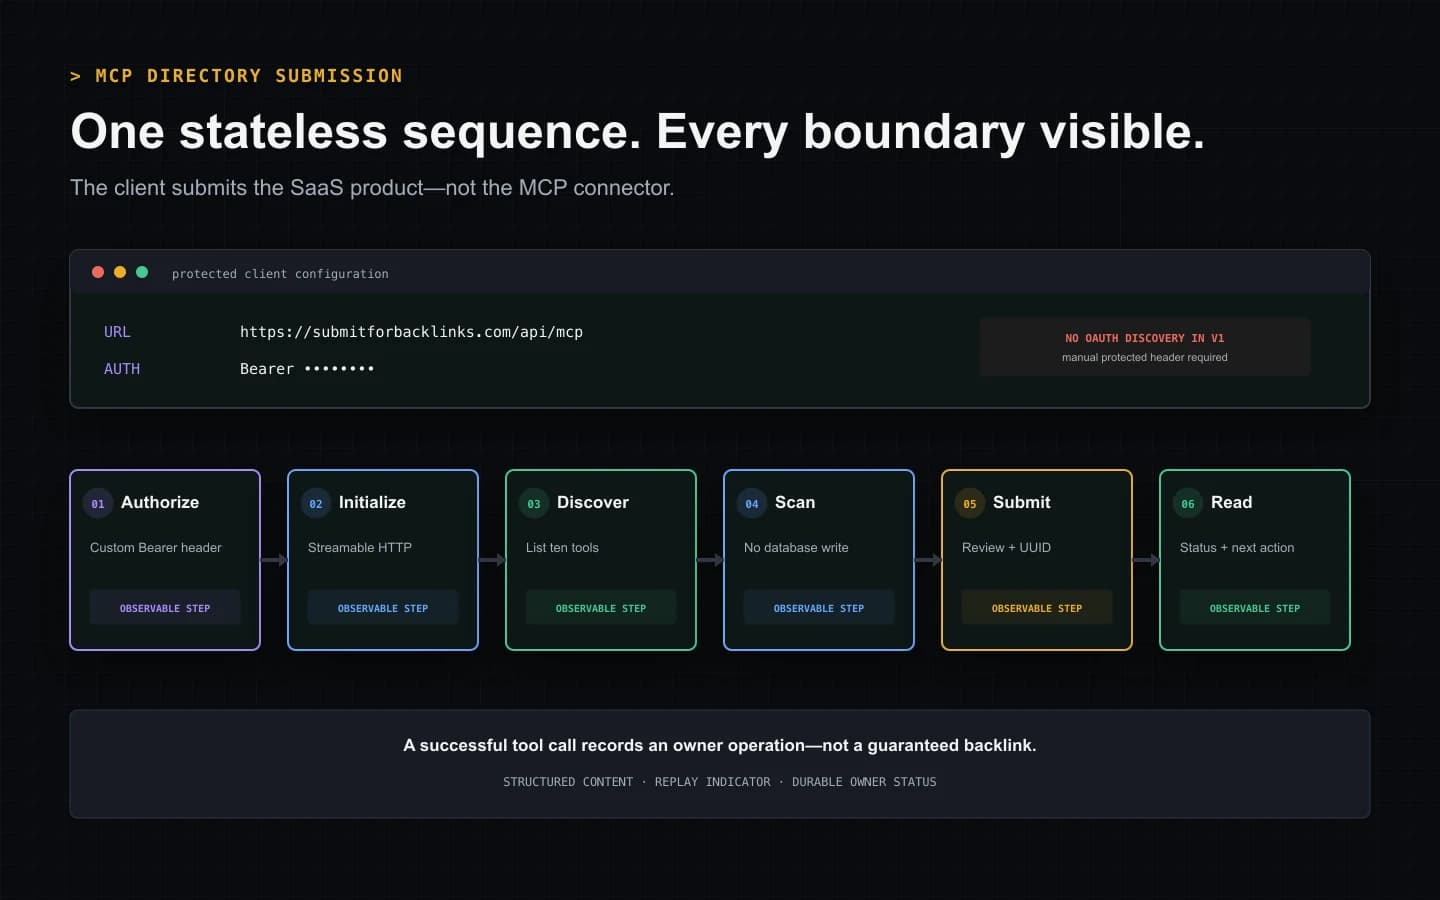The image size is (1440, 900).
Task: Click the 'Status + next action' text
Action: point(1237,547)
